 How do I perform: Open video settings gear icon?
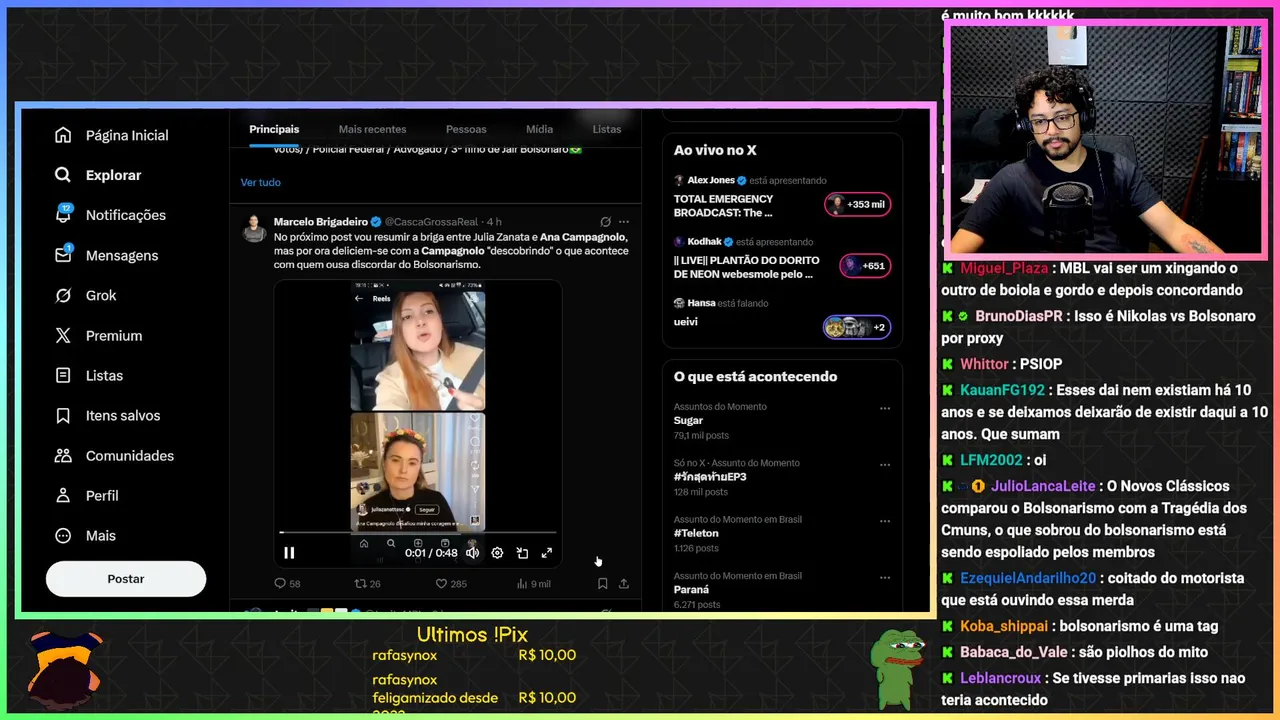click(497, 552)
